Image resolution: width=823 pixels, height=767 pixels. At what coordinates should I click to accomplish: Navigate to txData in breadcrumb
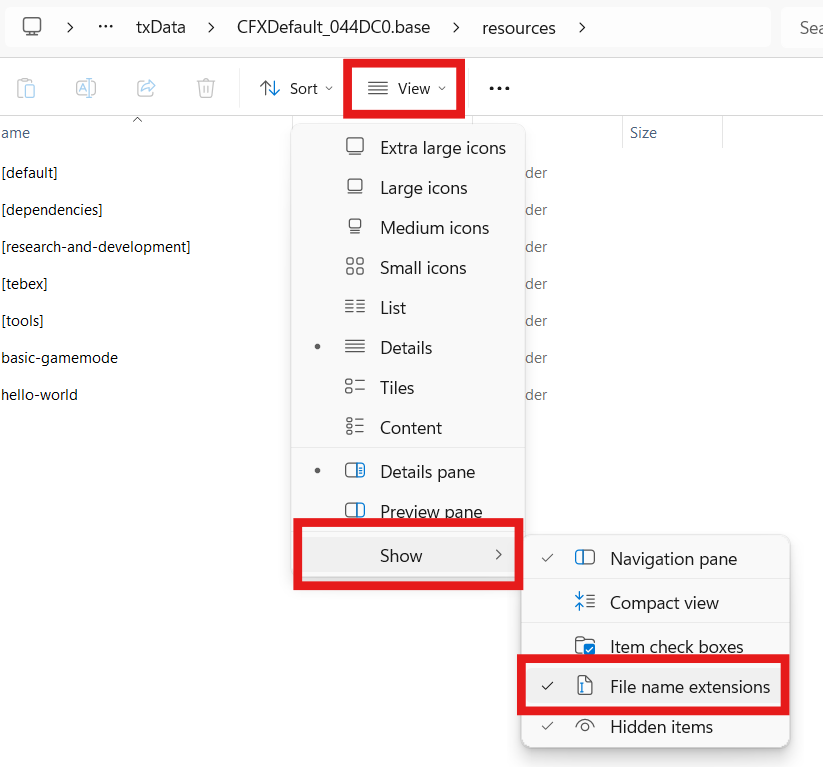[161, 27]
